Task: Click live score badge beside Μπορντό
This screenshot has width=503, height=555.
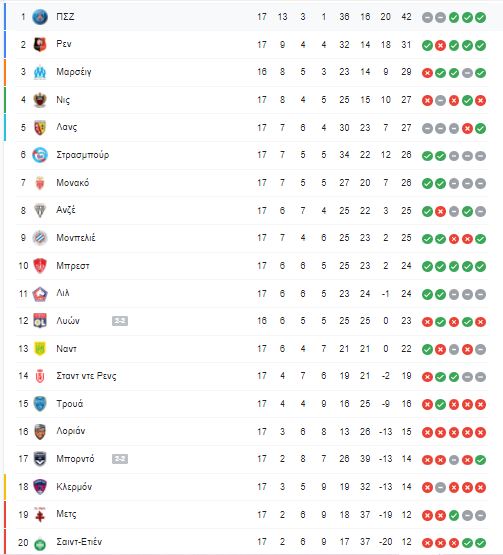Action: [120, 459]
